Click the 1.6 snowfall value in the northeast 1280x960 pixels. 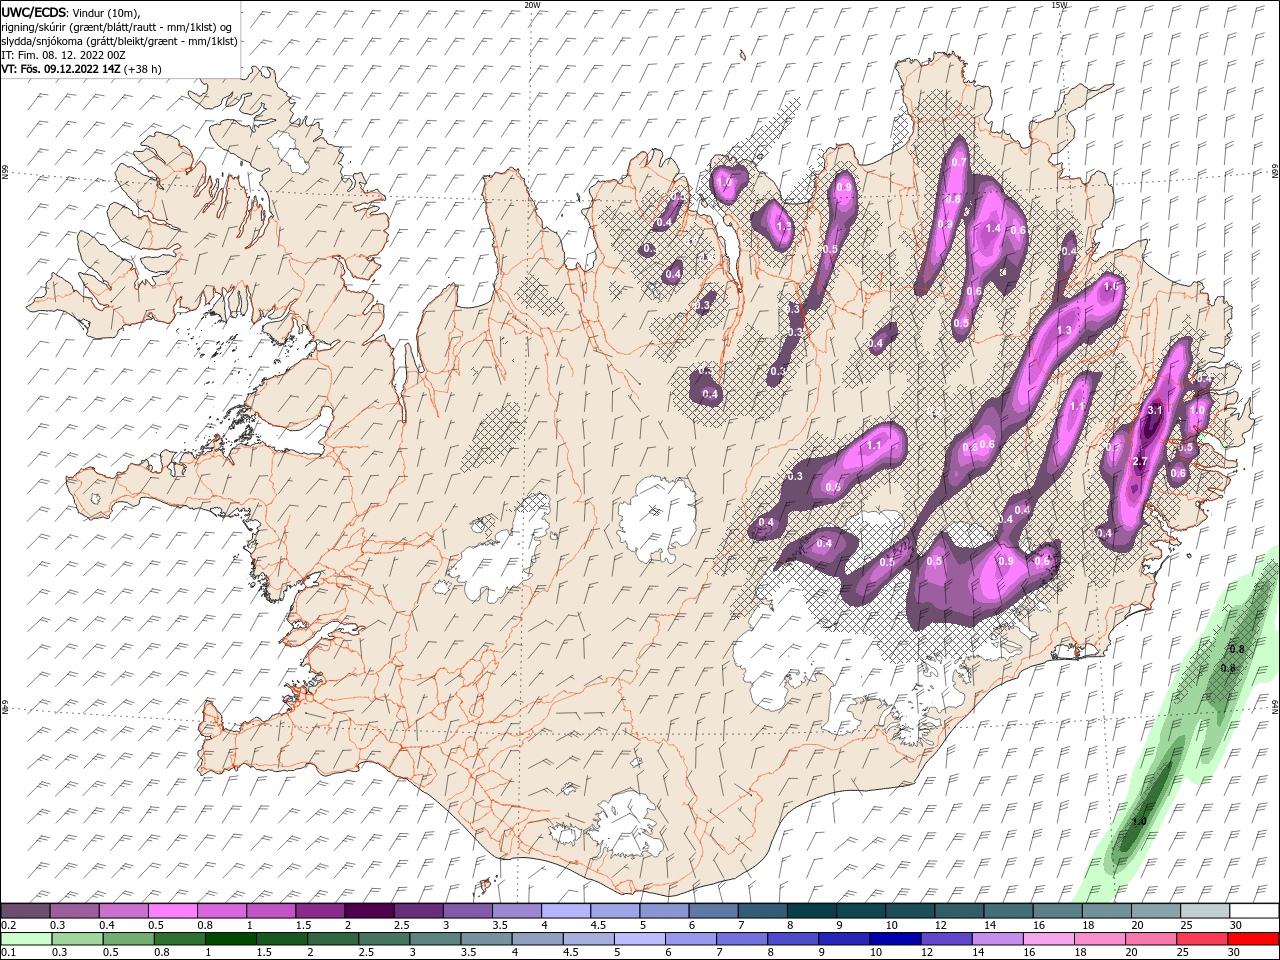[1110, 286]
